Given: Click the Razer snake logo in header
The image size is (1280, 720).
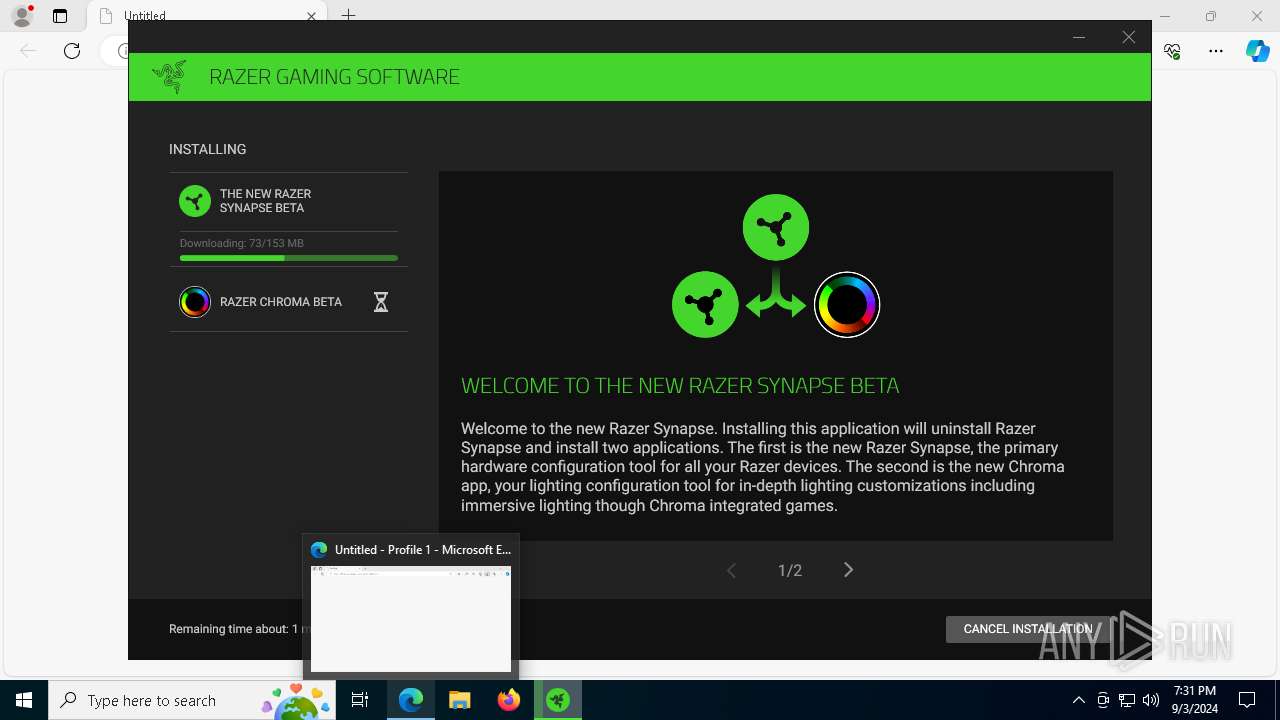Looking at the screenshot, I should (x=169, y=77).
